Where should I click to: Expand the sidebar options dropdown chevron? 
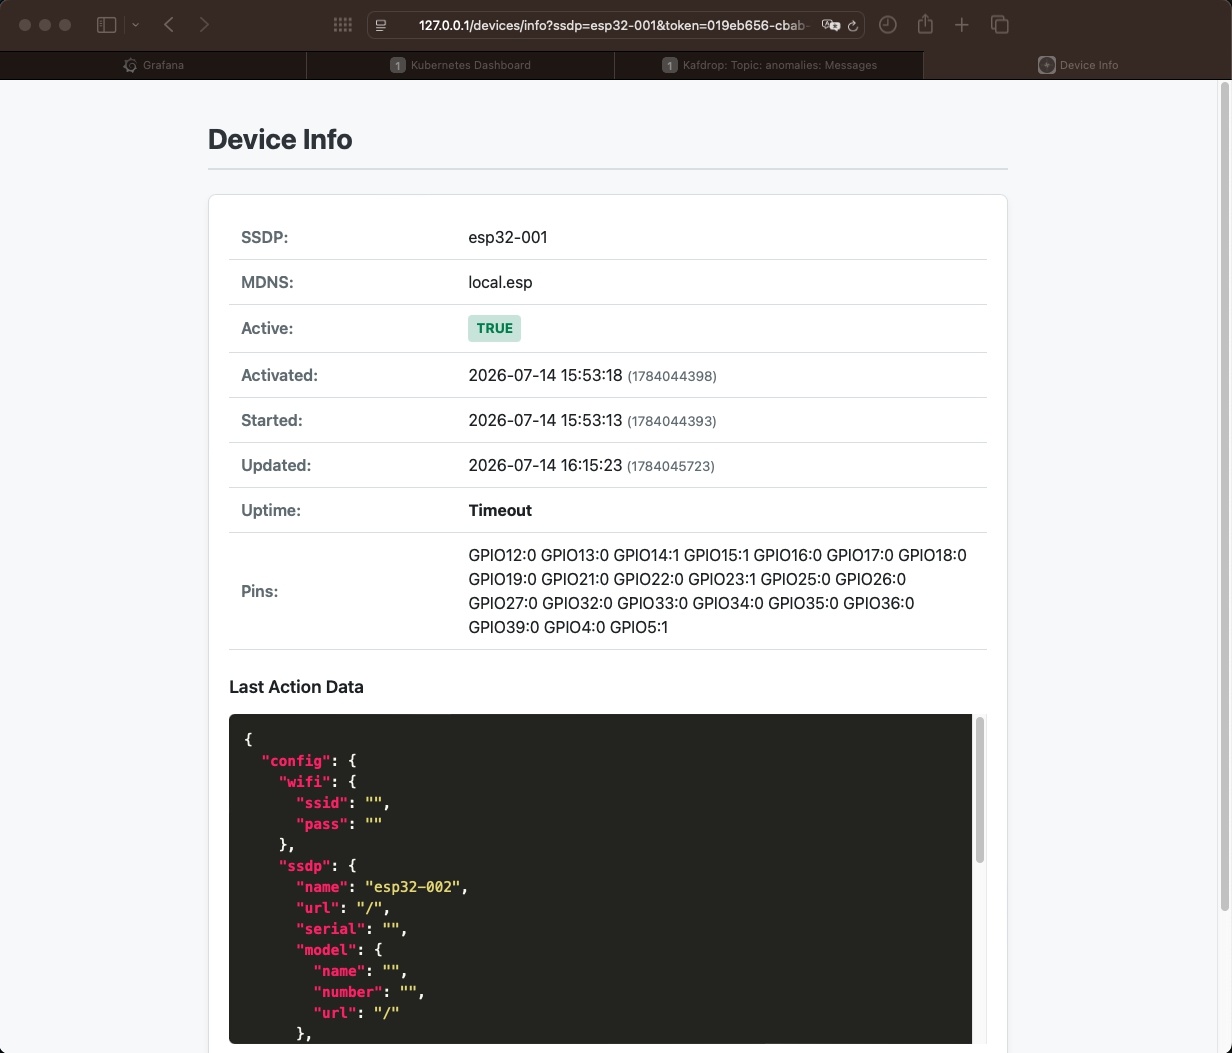135,25
